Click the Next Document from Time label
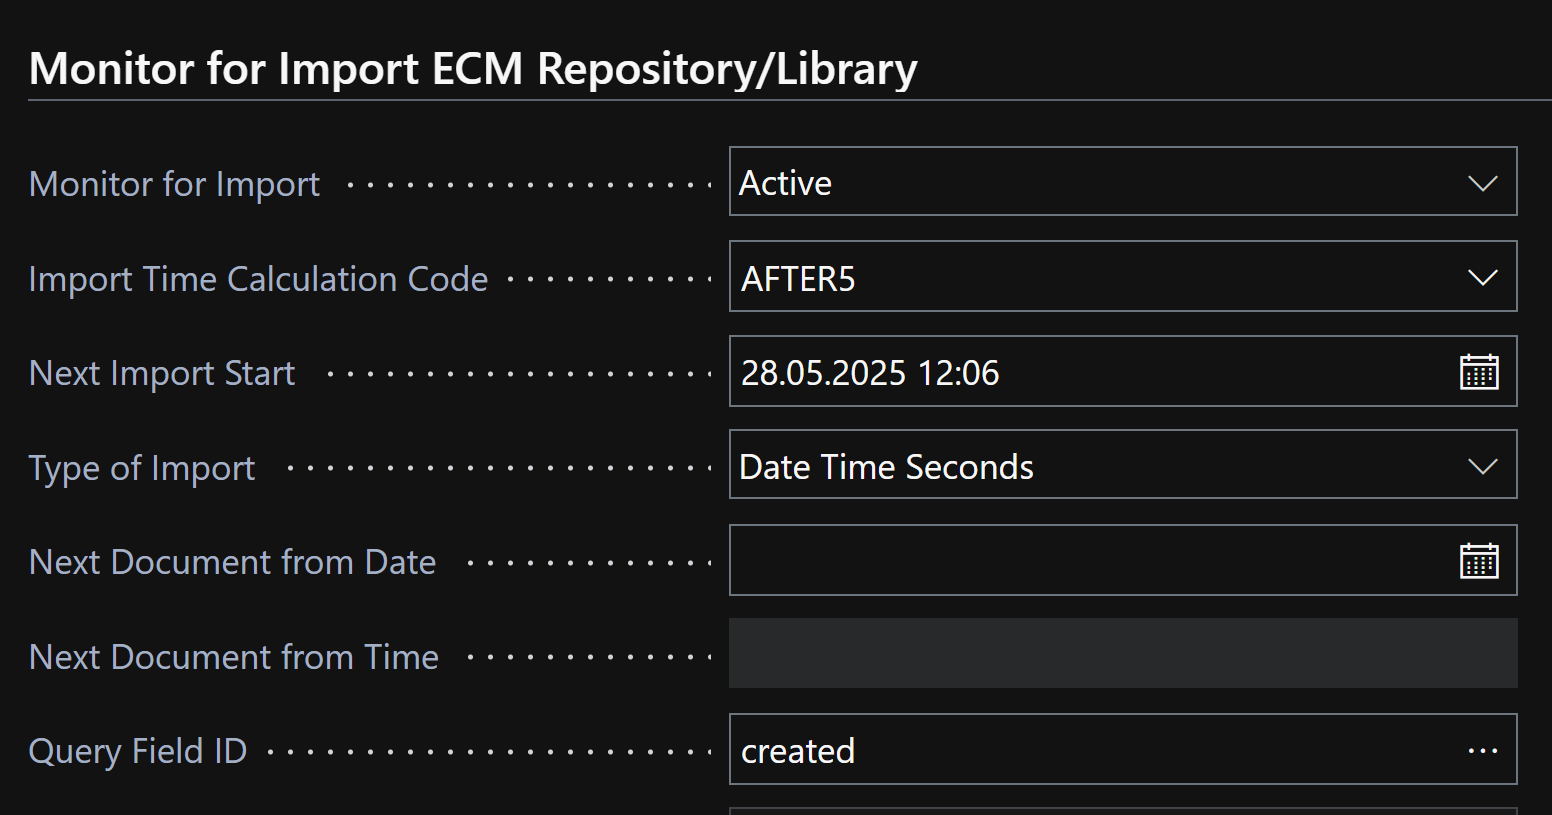Screen dimensions: 1552x815 pyautogui.click(x=234, y=657)
